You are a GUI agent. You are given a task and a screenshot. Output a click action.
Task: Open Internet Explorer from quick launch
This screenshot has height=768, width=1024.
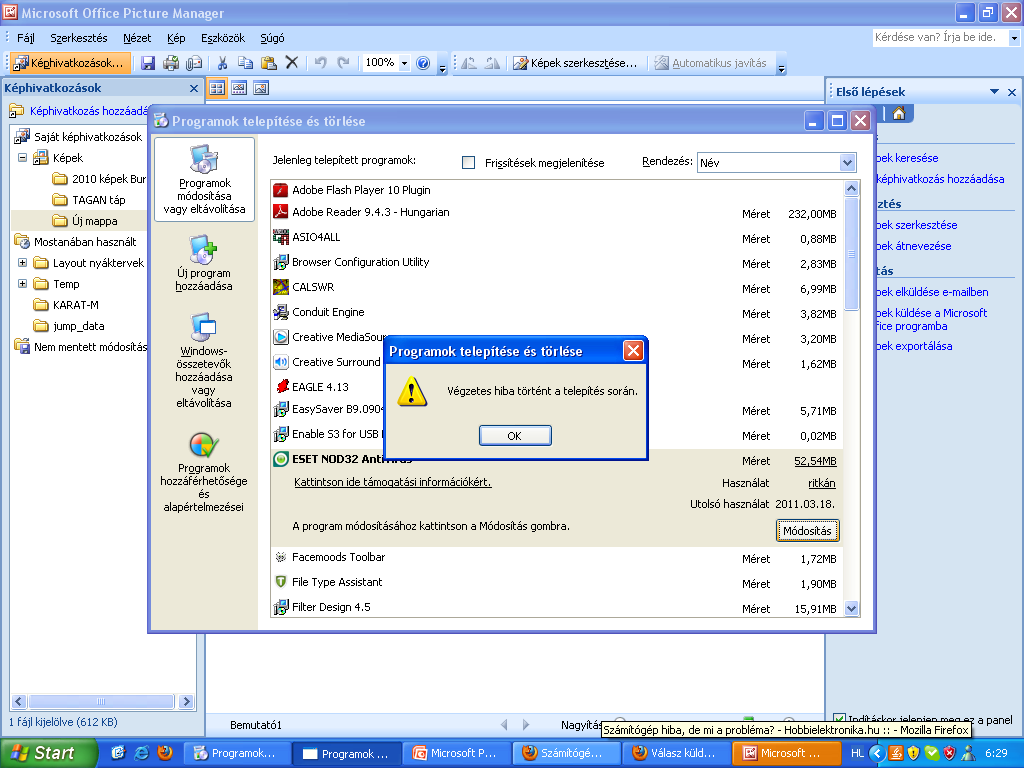[x=141, y=752]
